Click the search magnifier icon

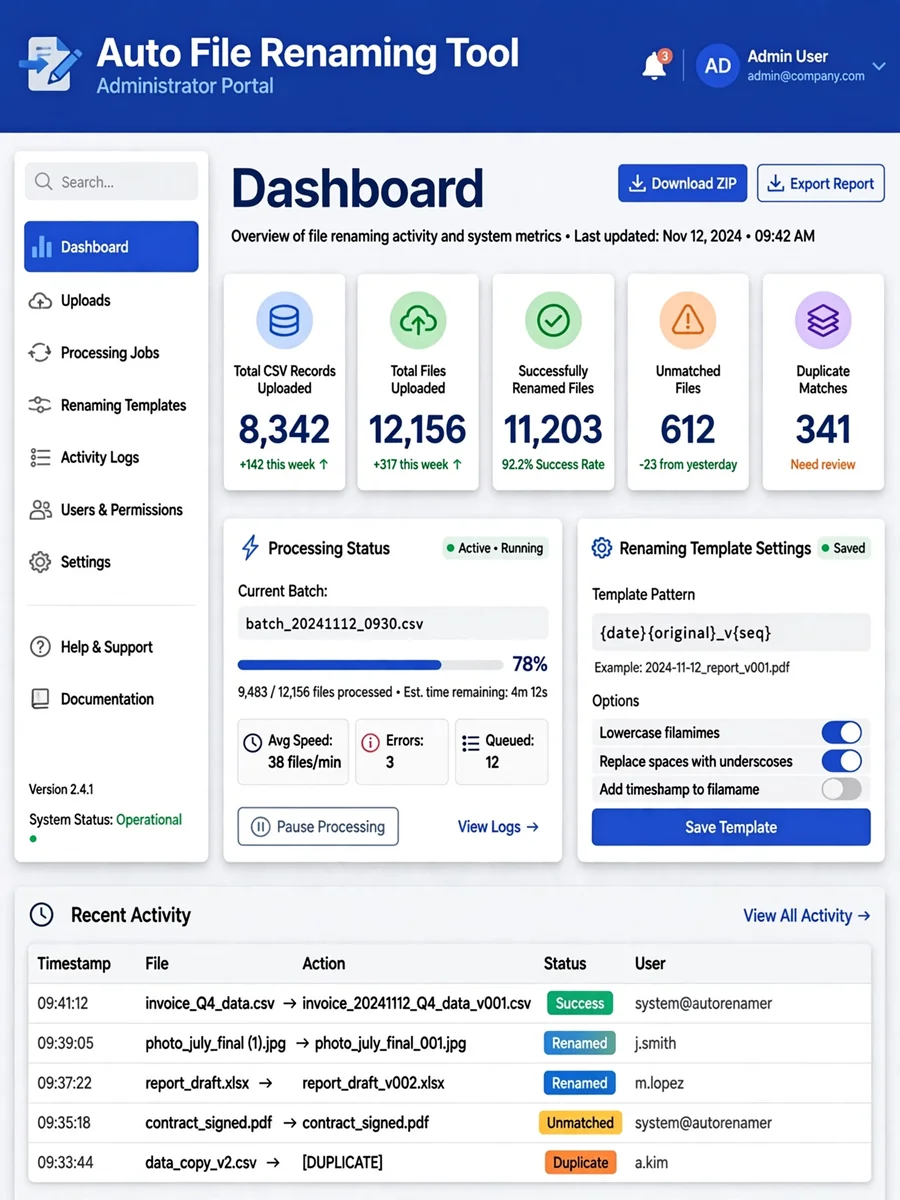(43, 182)
